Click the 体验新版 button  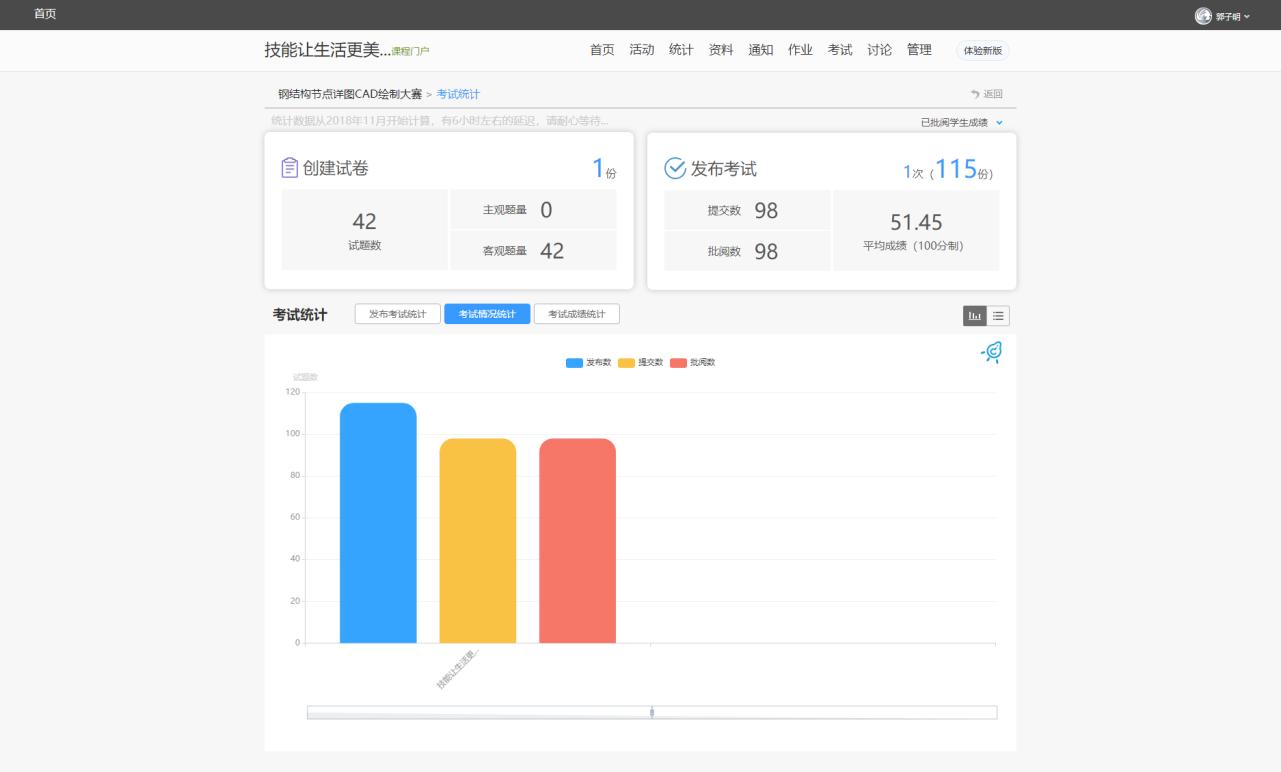point(982,51)
